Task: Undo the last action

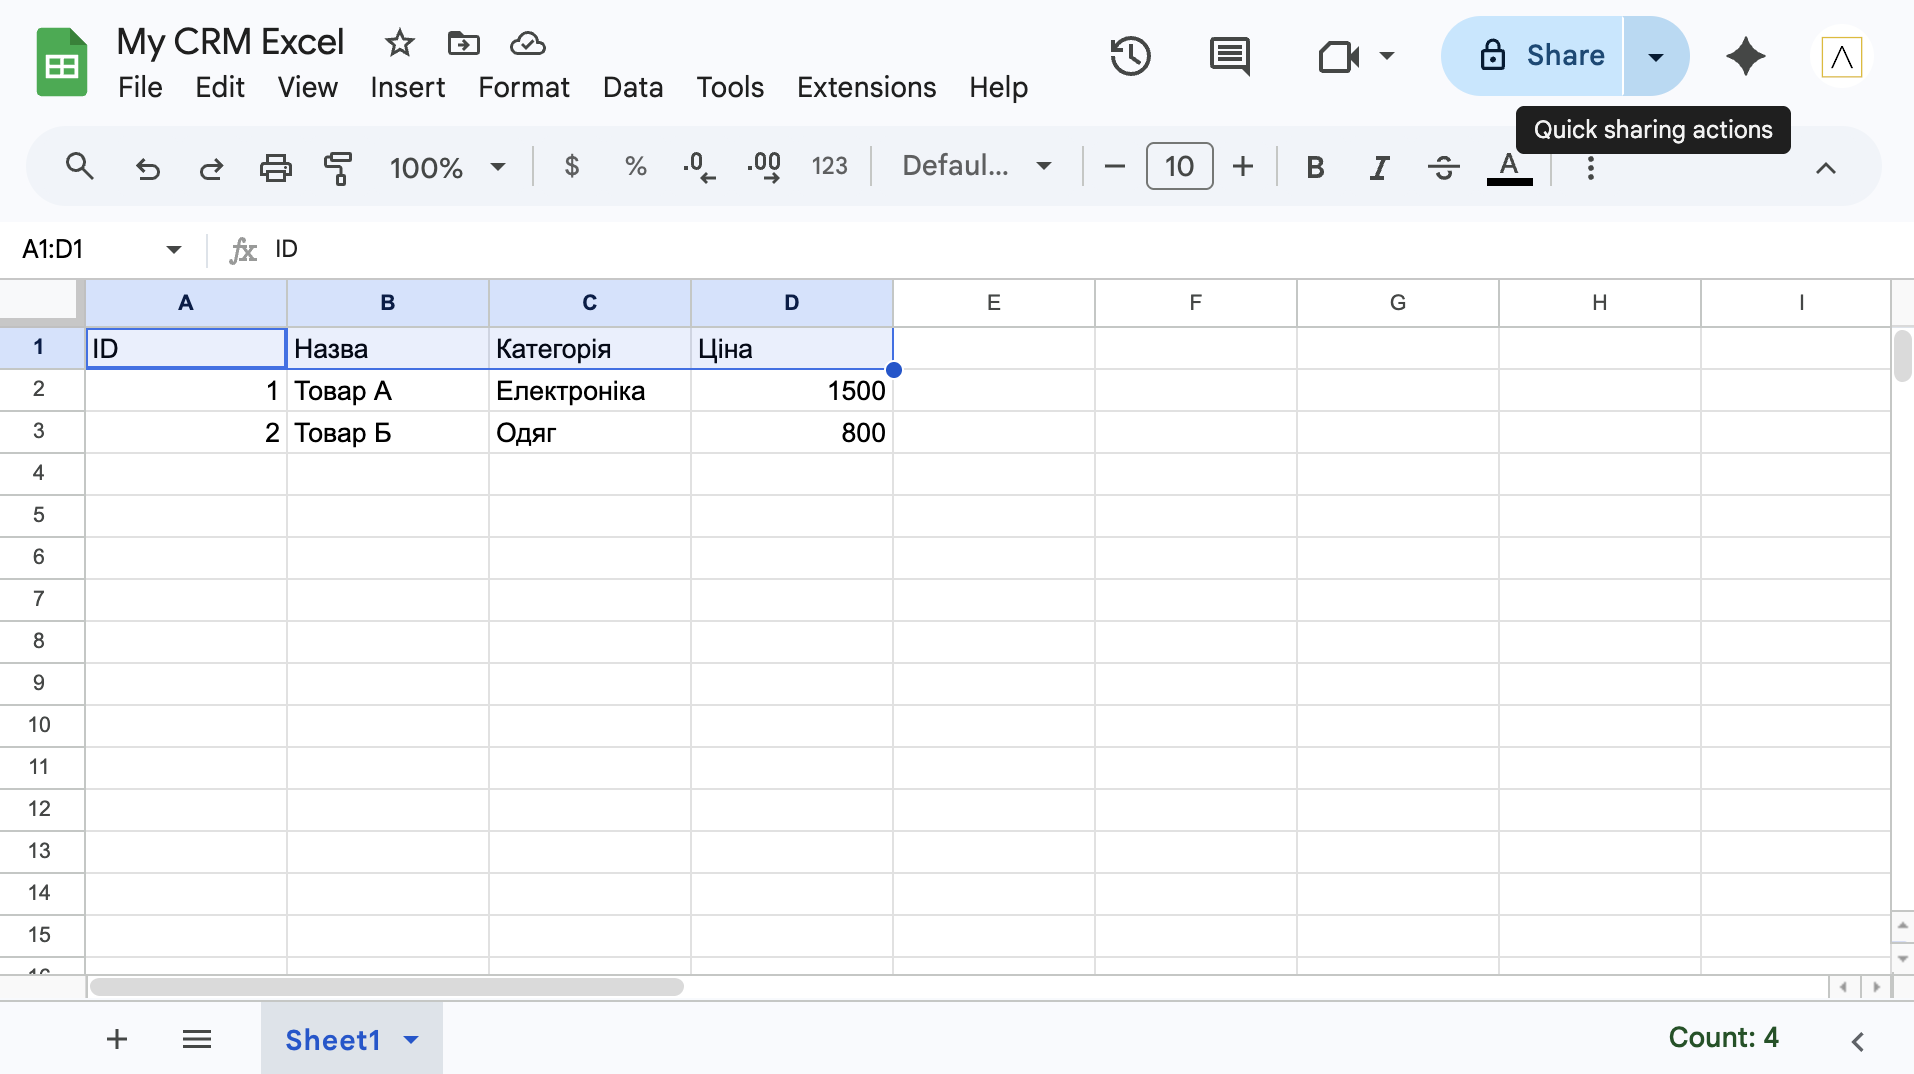Action: coord(147,167)
